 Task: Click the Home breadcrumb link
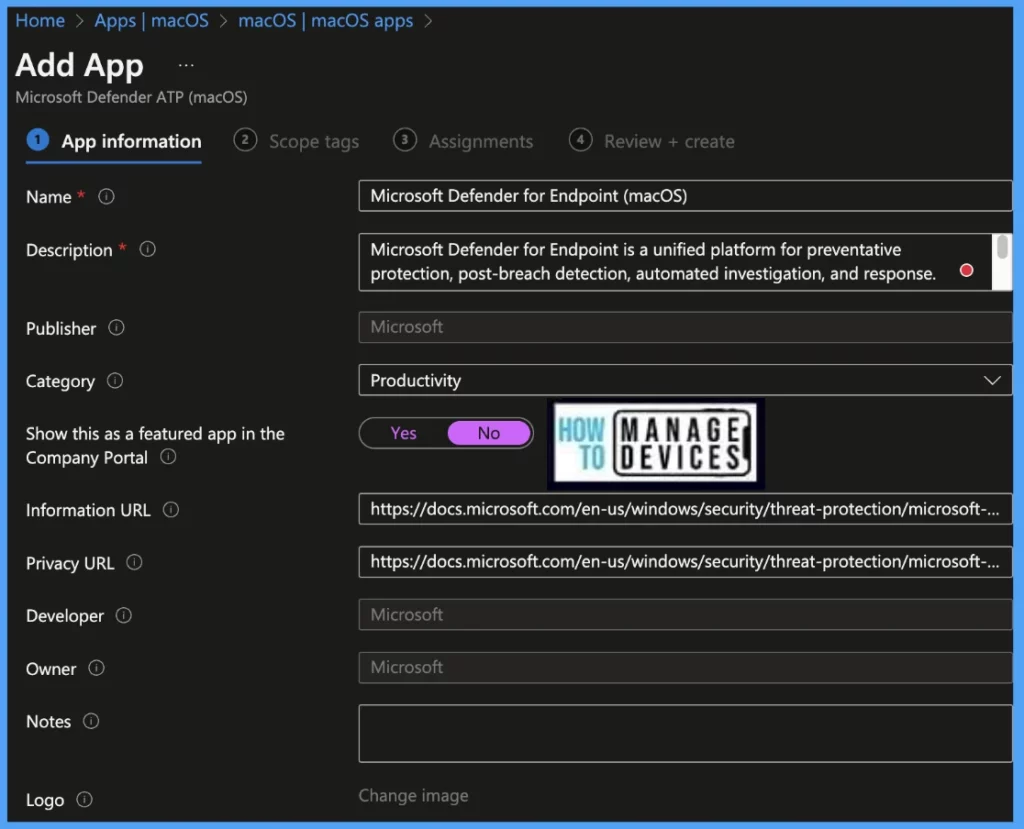pyautogui.click(x=40, y=21)
